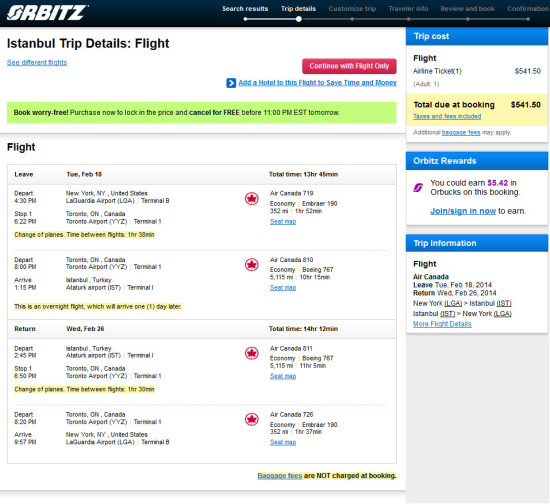
Task: Click Air Canada logo for flight 810
Action: (x=251, y=265)
